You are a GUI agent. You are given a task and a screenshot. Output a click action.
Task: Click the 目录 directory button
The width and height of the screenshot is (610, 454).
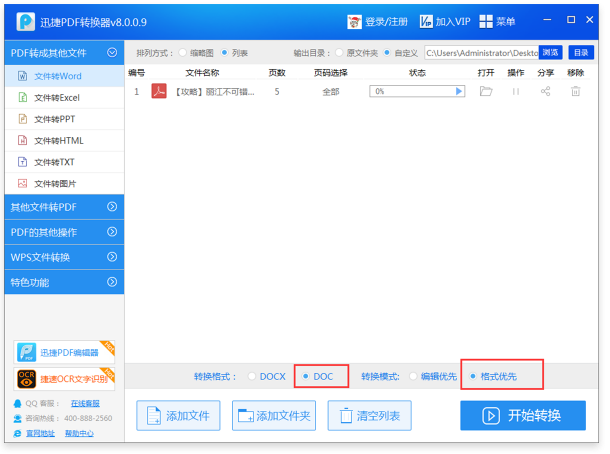(581, 53)
